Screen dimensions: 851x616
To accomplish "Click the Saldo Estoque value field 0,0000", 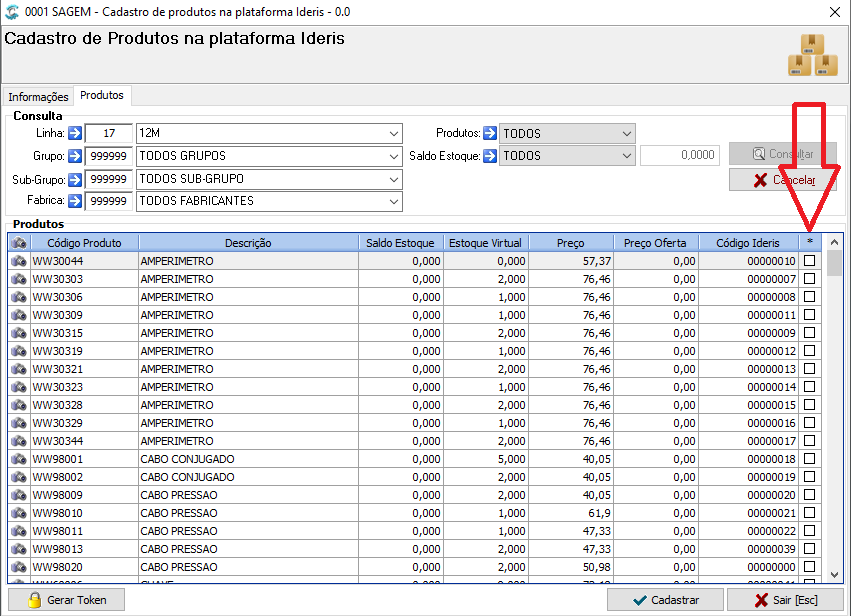I will (x=680, y=155).
